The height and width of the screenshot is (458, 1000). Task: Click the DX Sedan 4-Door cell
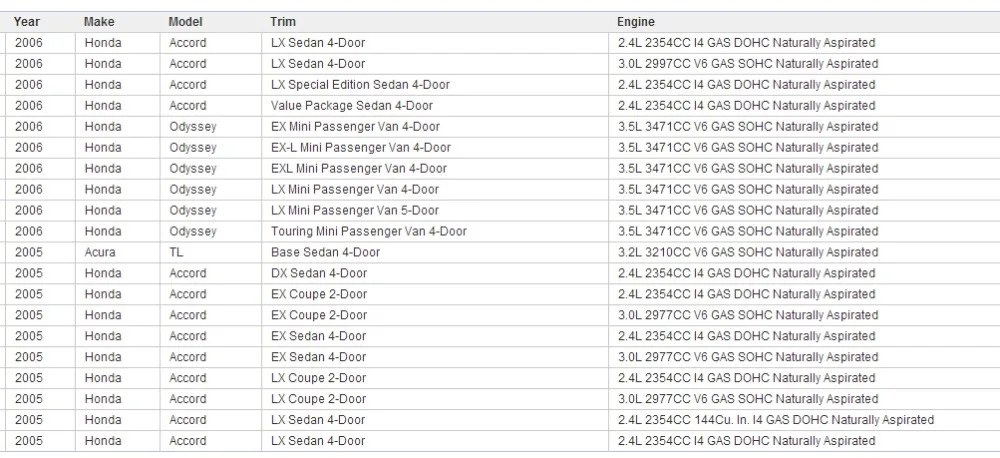pyautogui.click(x=319, y=273)
